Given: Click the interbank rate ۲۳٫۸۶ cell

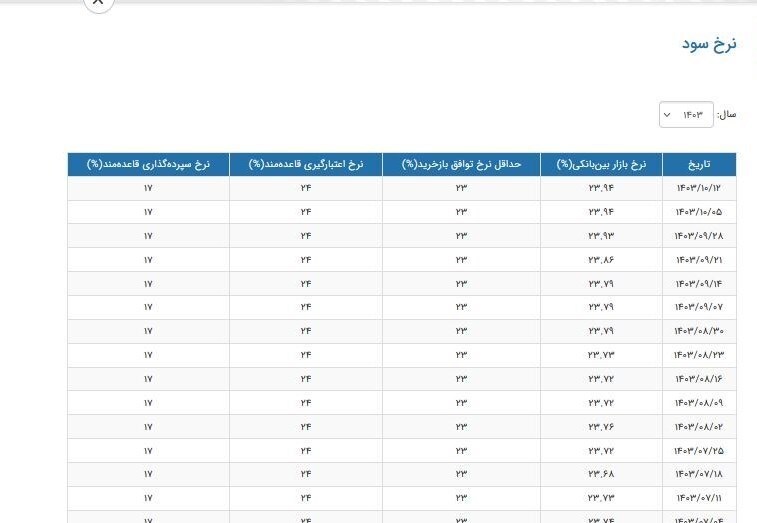Looking at the screenshot, I should [601, 260].
